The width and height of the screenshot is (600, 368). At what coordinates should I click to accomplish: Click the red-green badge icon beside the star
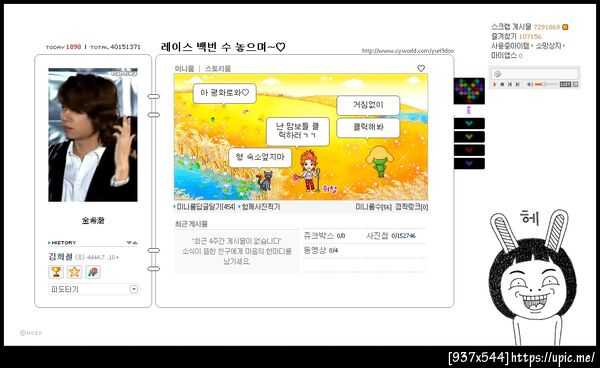(93, 272)
